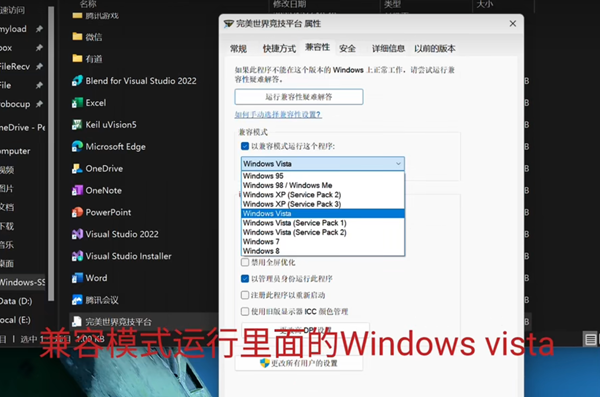Select Windows 8 from the list
The width and height of the screenshot is (600, 397).
(x=323, y=251)
